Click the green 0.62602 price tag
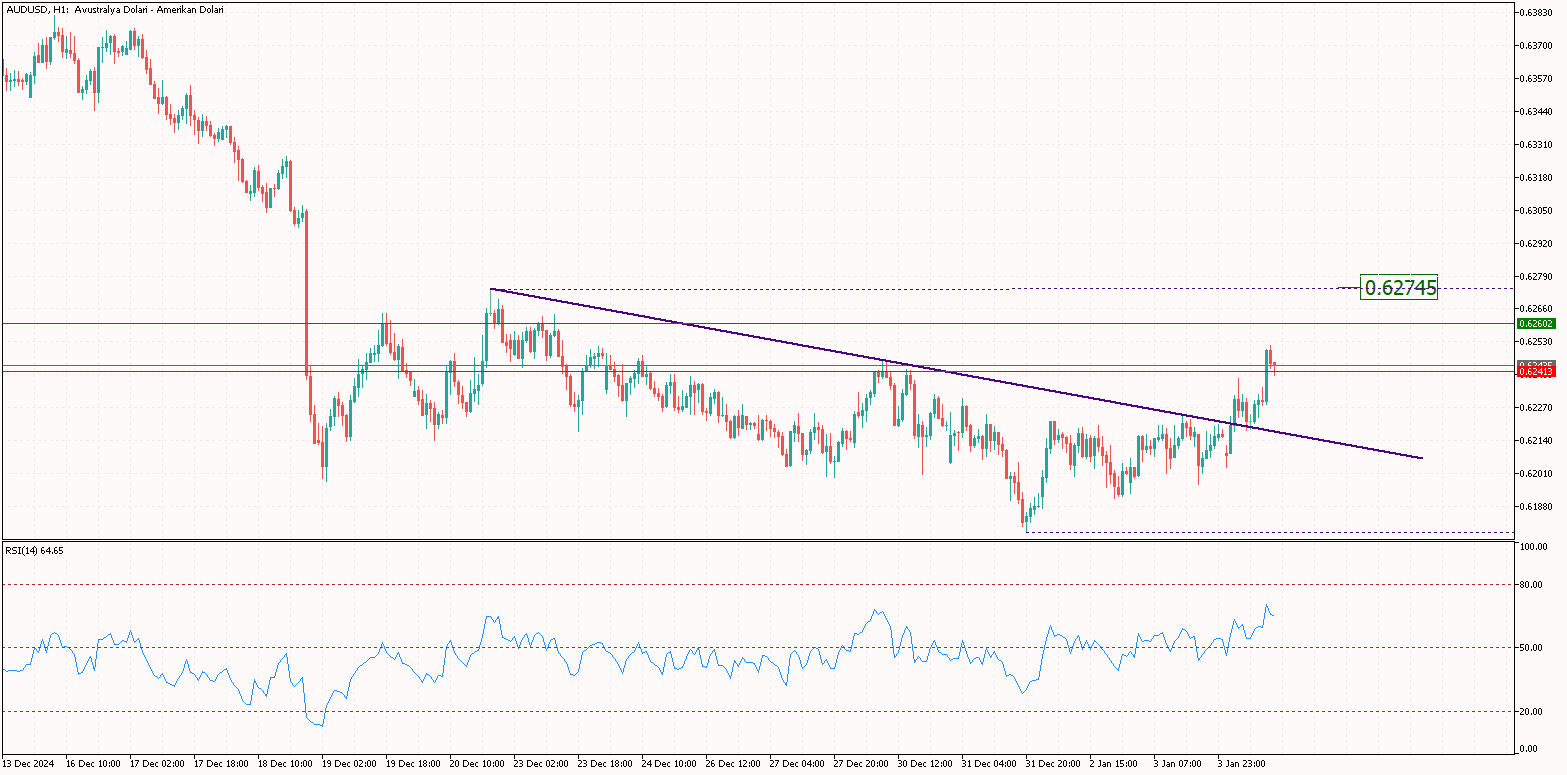Viewport: 1567px width, 775px height. click(1536, 324)
